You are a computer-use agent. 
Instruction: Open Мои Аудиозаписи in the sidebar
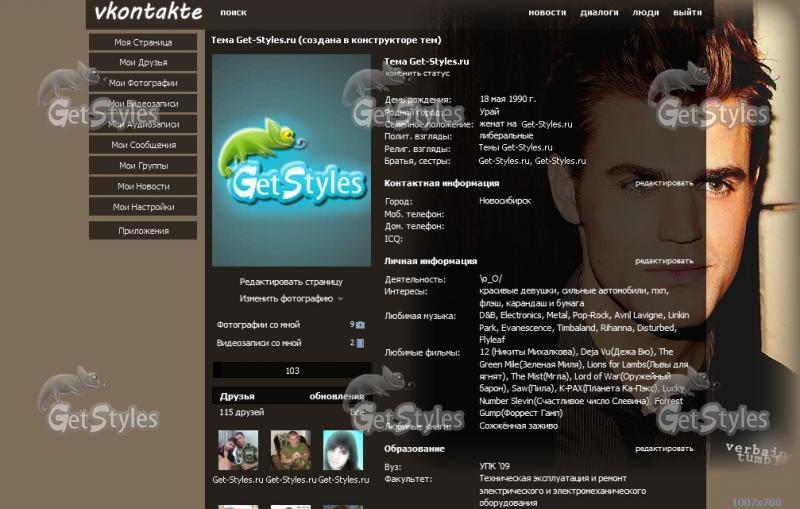(x=143, y=124)
